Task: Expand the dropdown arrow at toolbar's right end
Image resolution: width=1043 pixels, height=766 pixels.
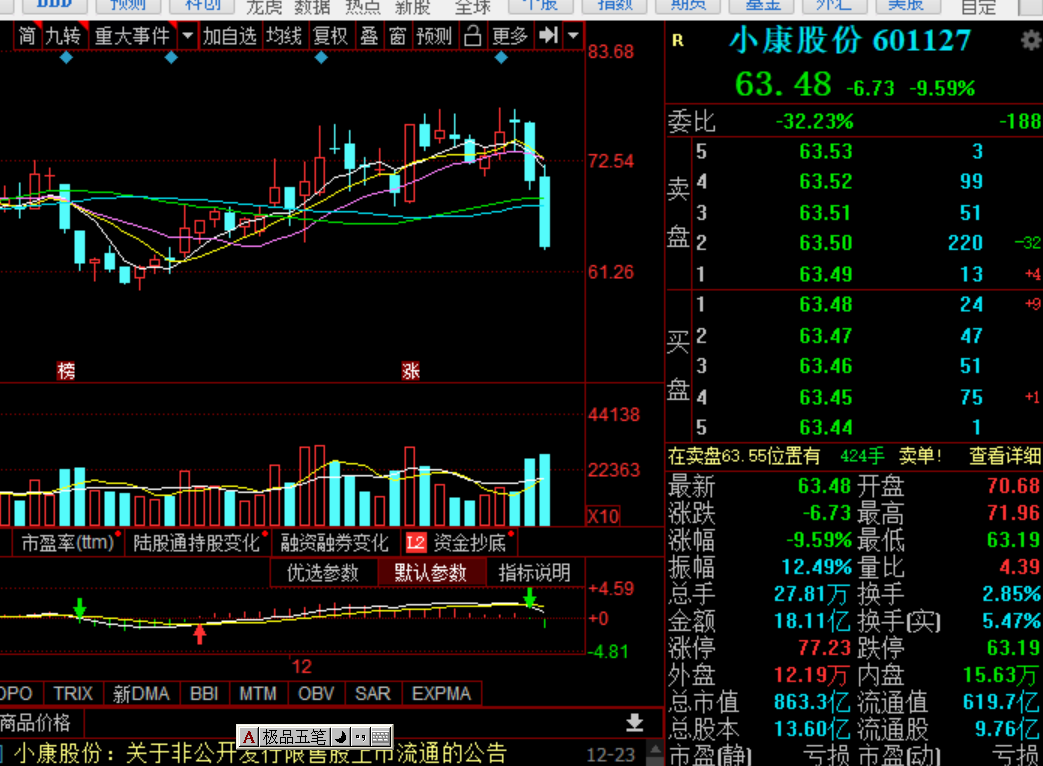Action: click(573, 35)
